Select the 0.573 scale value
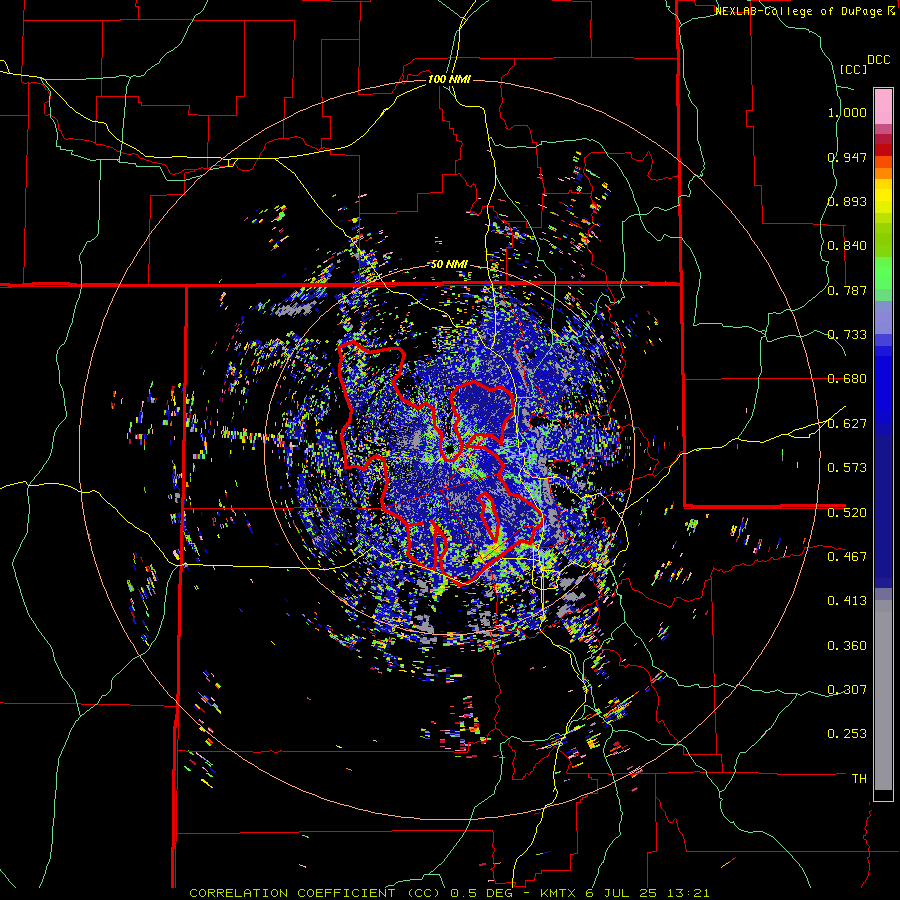Viewport: 900px width, 900px height. pyautogui.click(x=847, y=468)
